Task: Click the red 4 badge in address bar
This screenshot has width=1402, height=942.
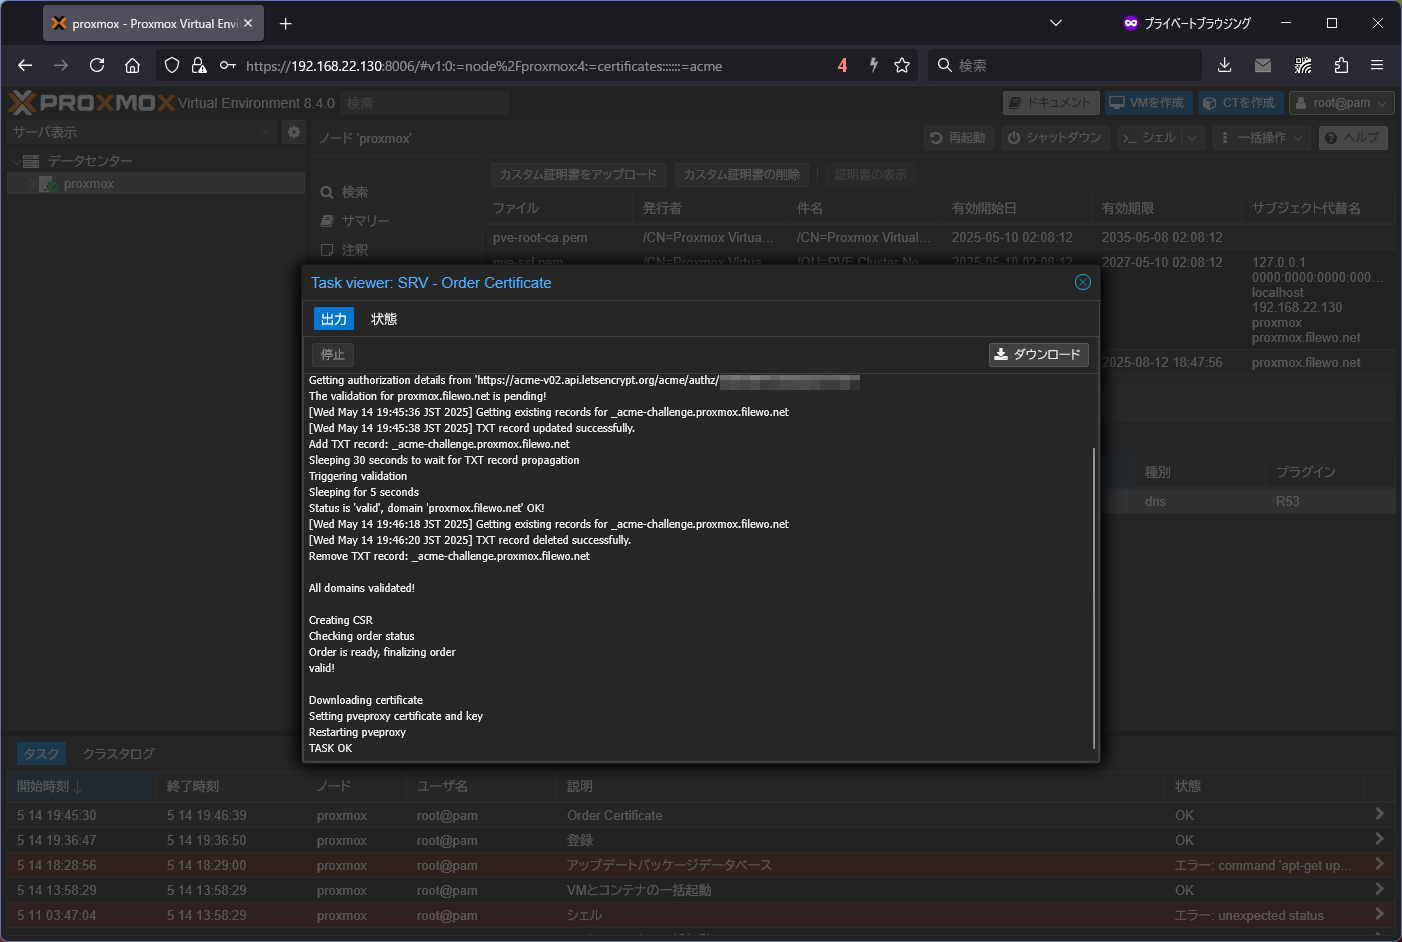Action: click(x=842, y=65)
